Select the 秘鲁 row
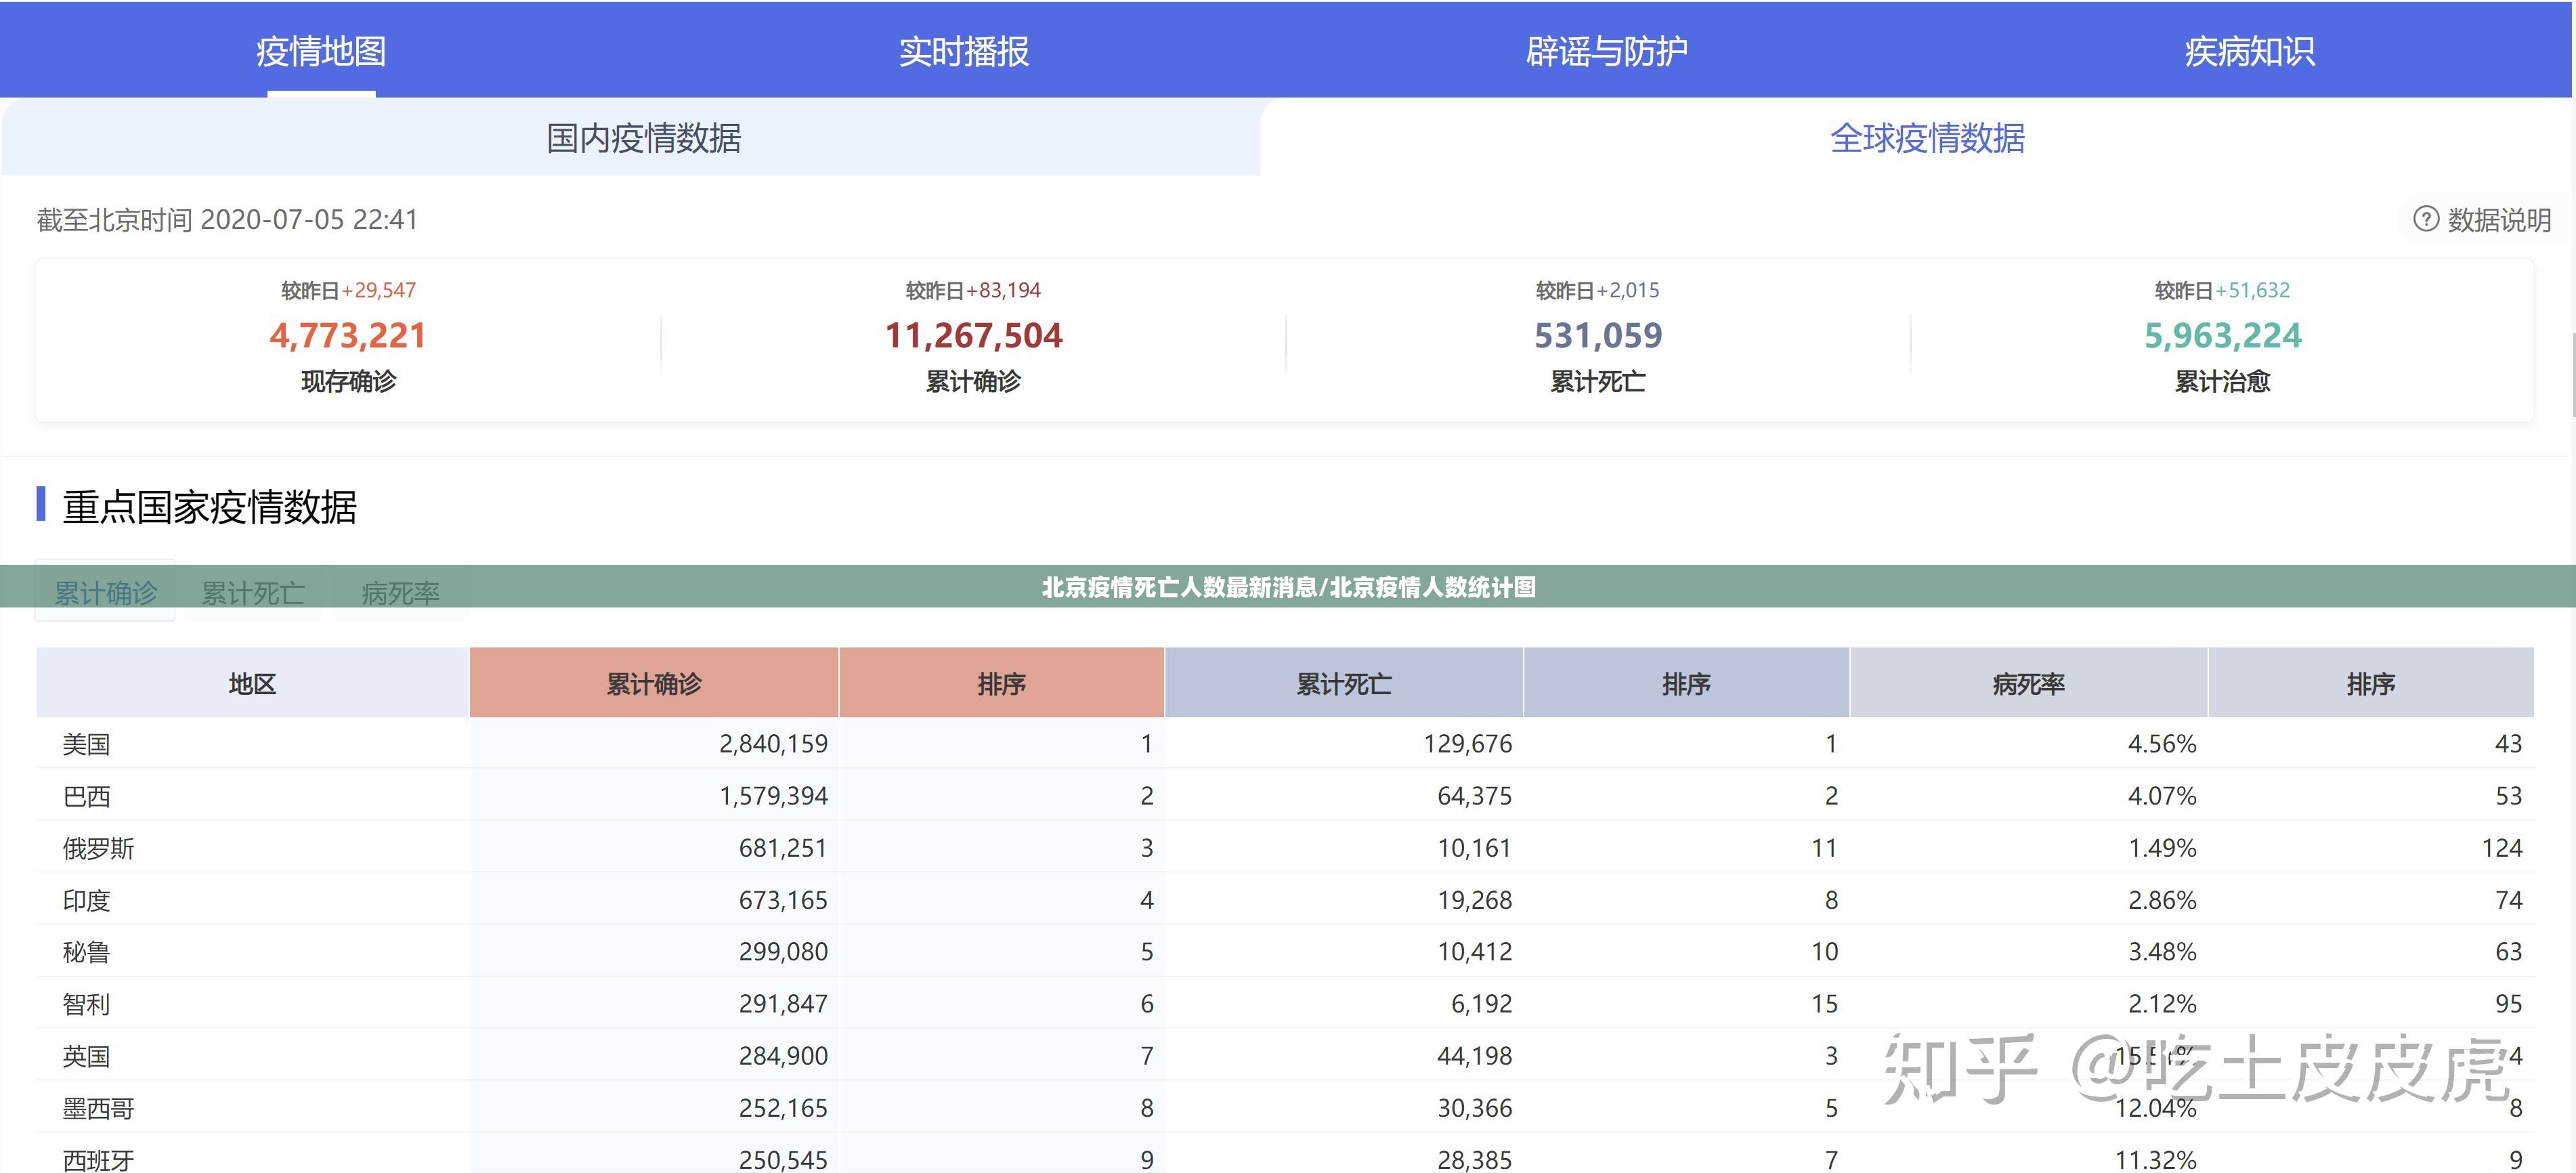Screen dimensions: 2576x1173 pos(1285,952)
